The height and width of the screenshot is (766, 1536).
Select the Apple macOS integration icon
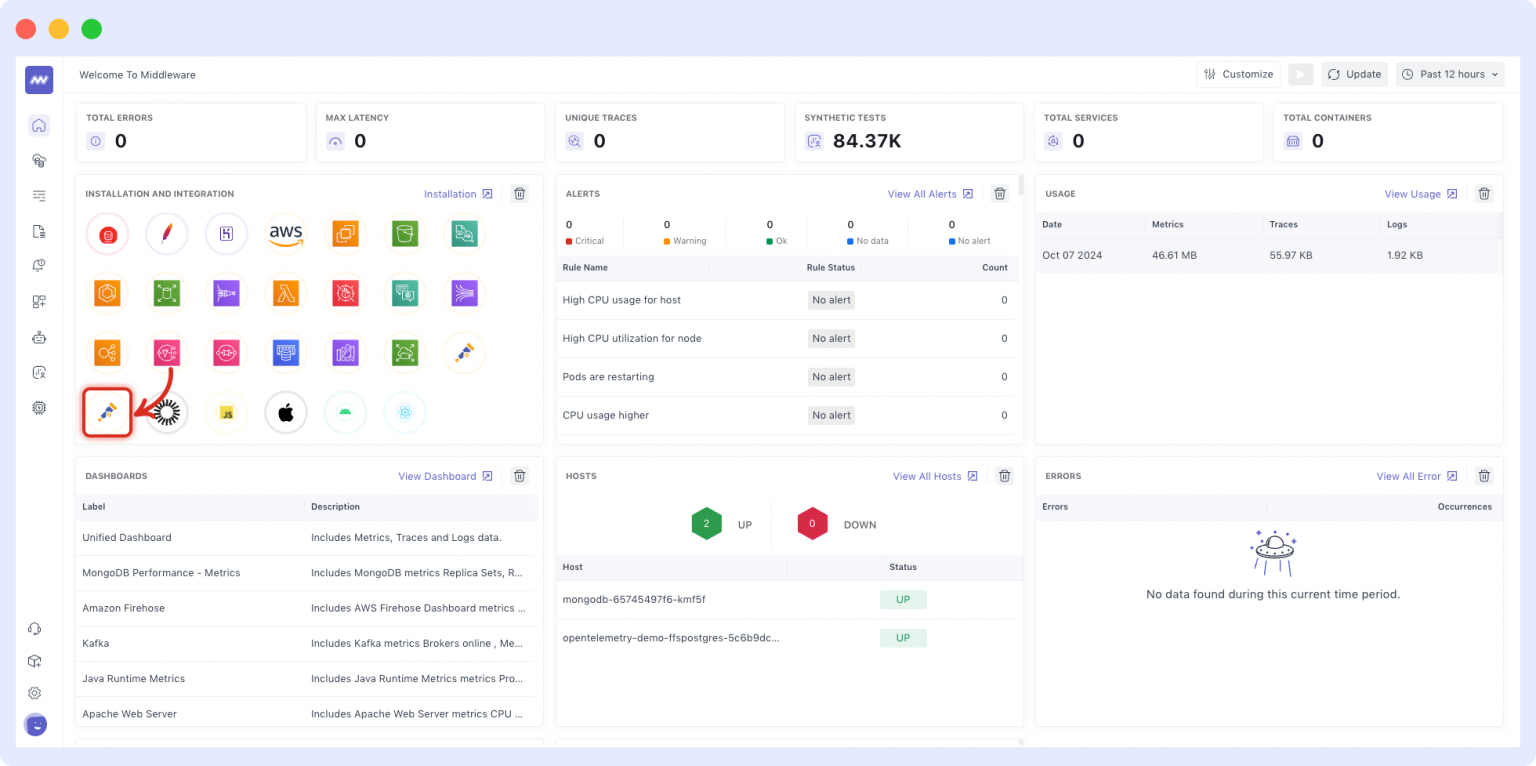(x=286, y=412)
